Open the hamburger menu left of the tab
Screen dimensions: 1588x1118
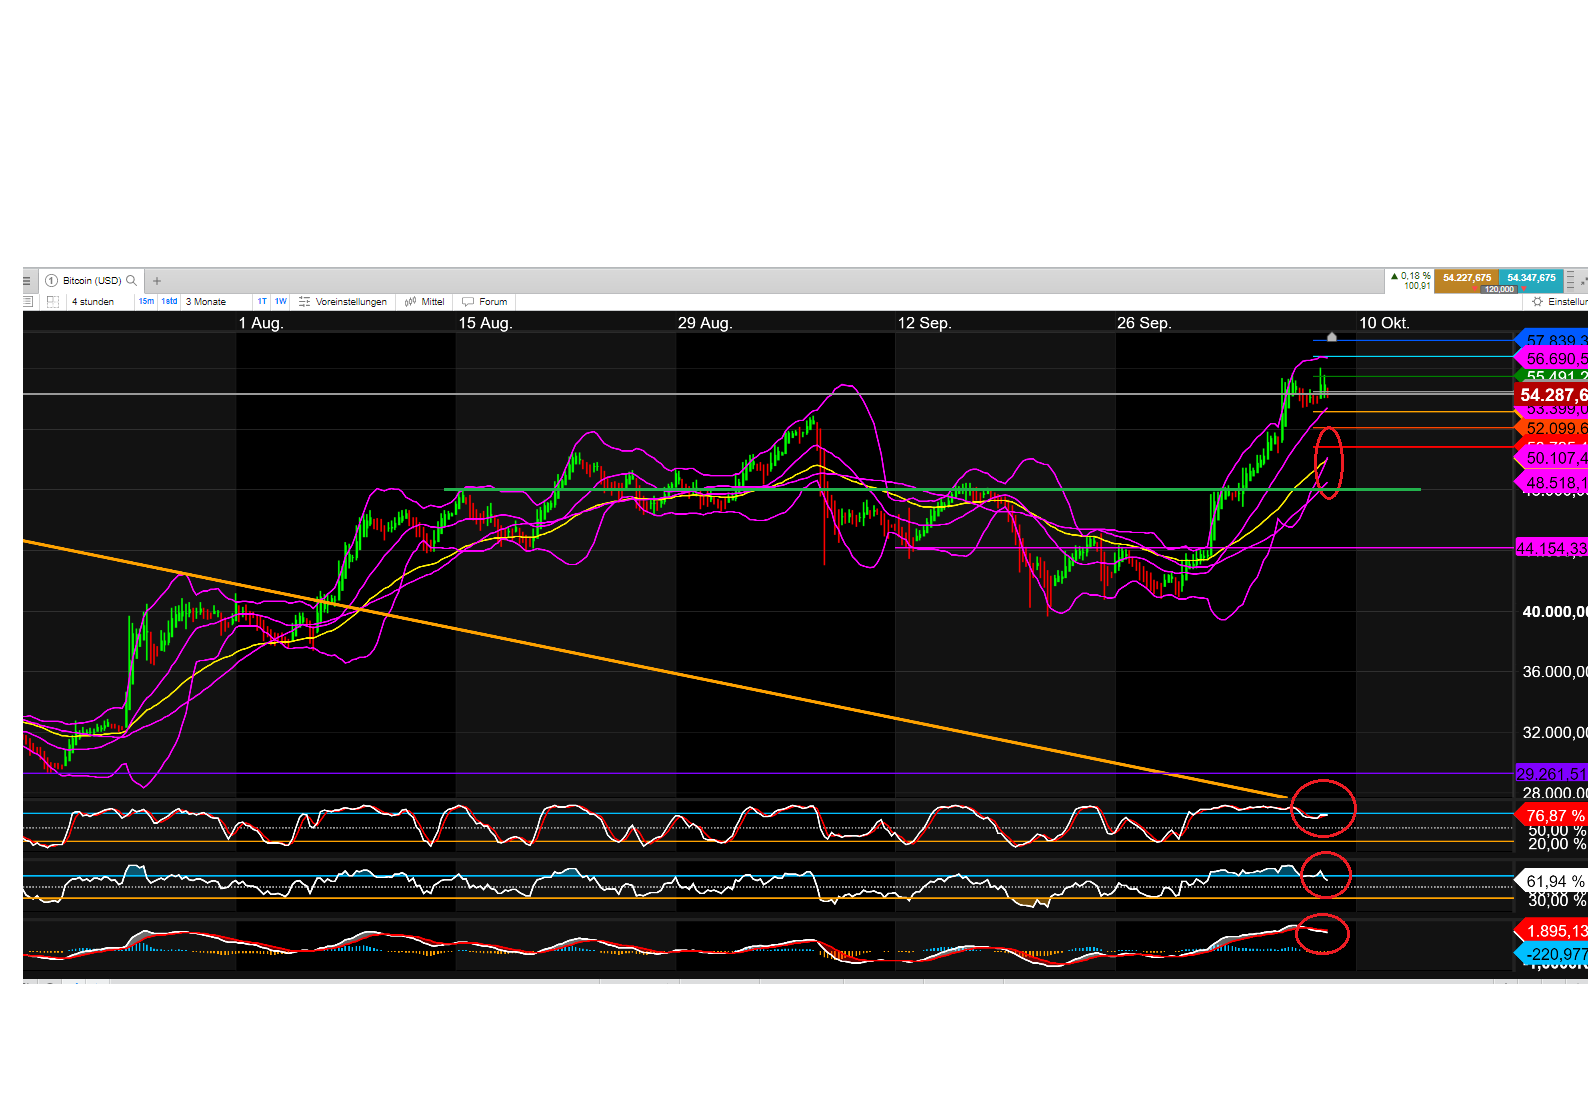coord(27,281)
